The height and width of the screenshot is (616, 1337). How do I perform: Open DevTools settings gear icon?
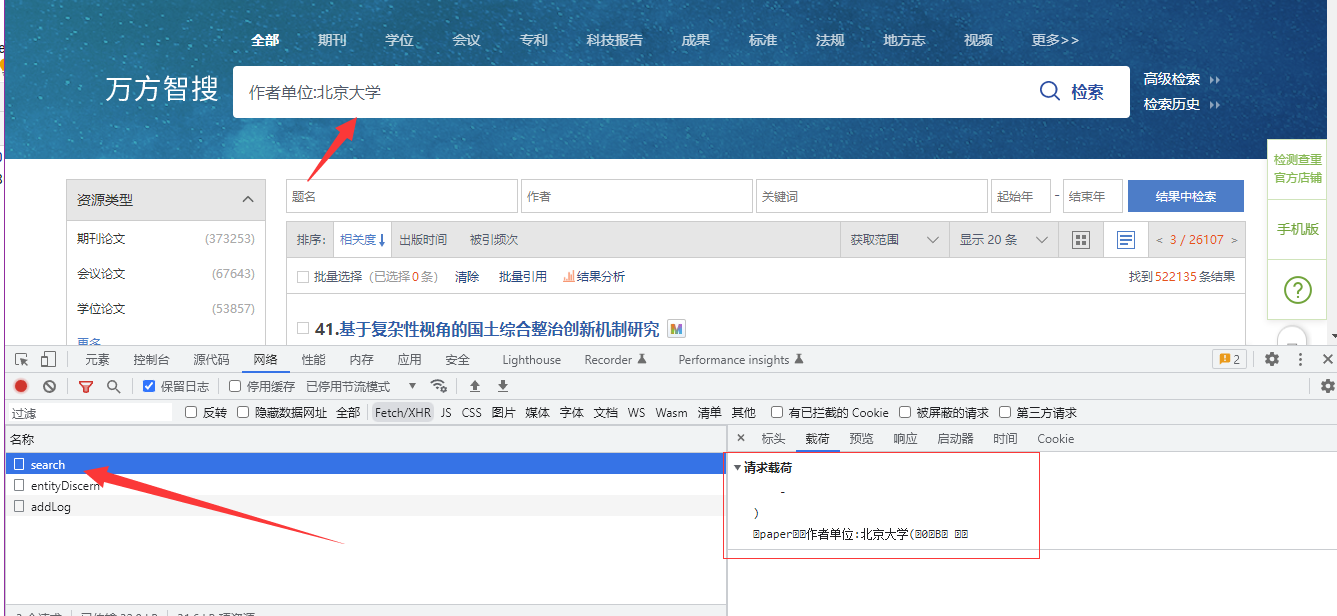point(1272,359)
